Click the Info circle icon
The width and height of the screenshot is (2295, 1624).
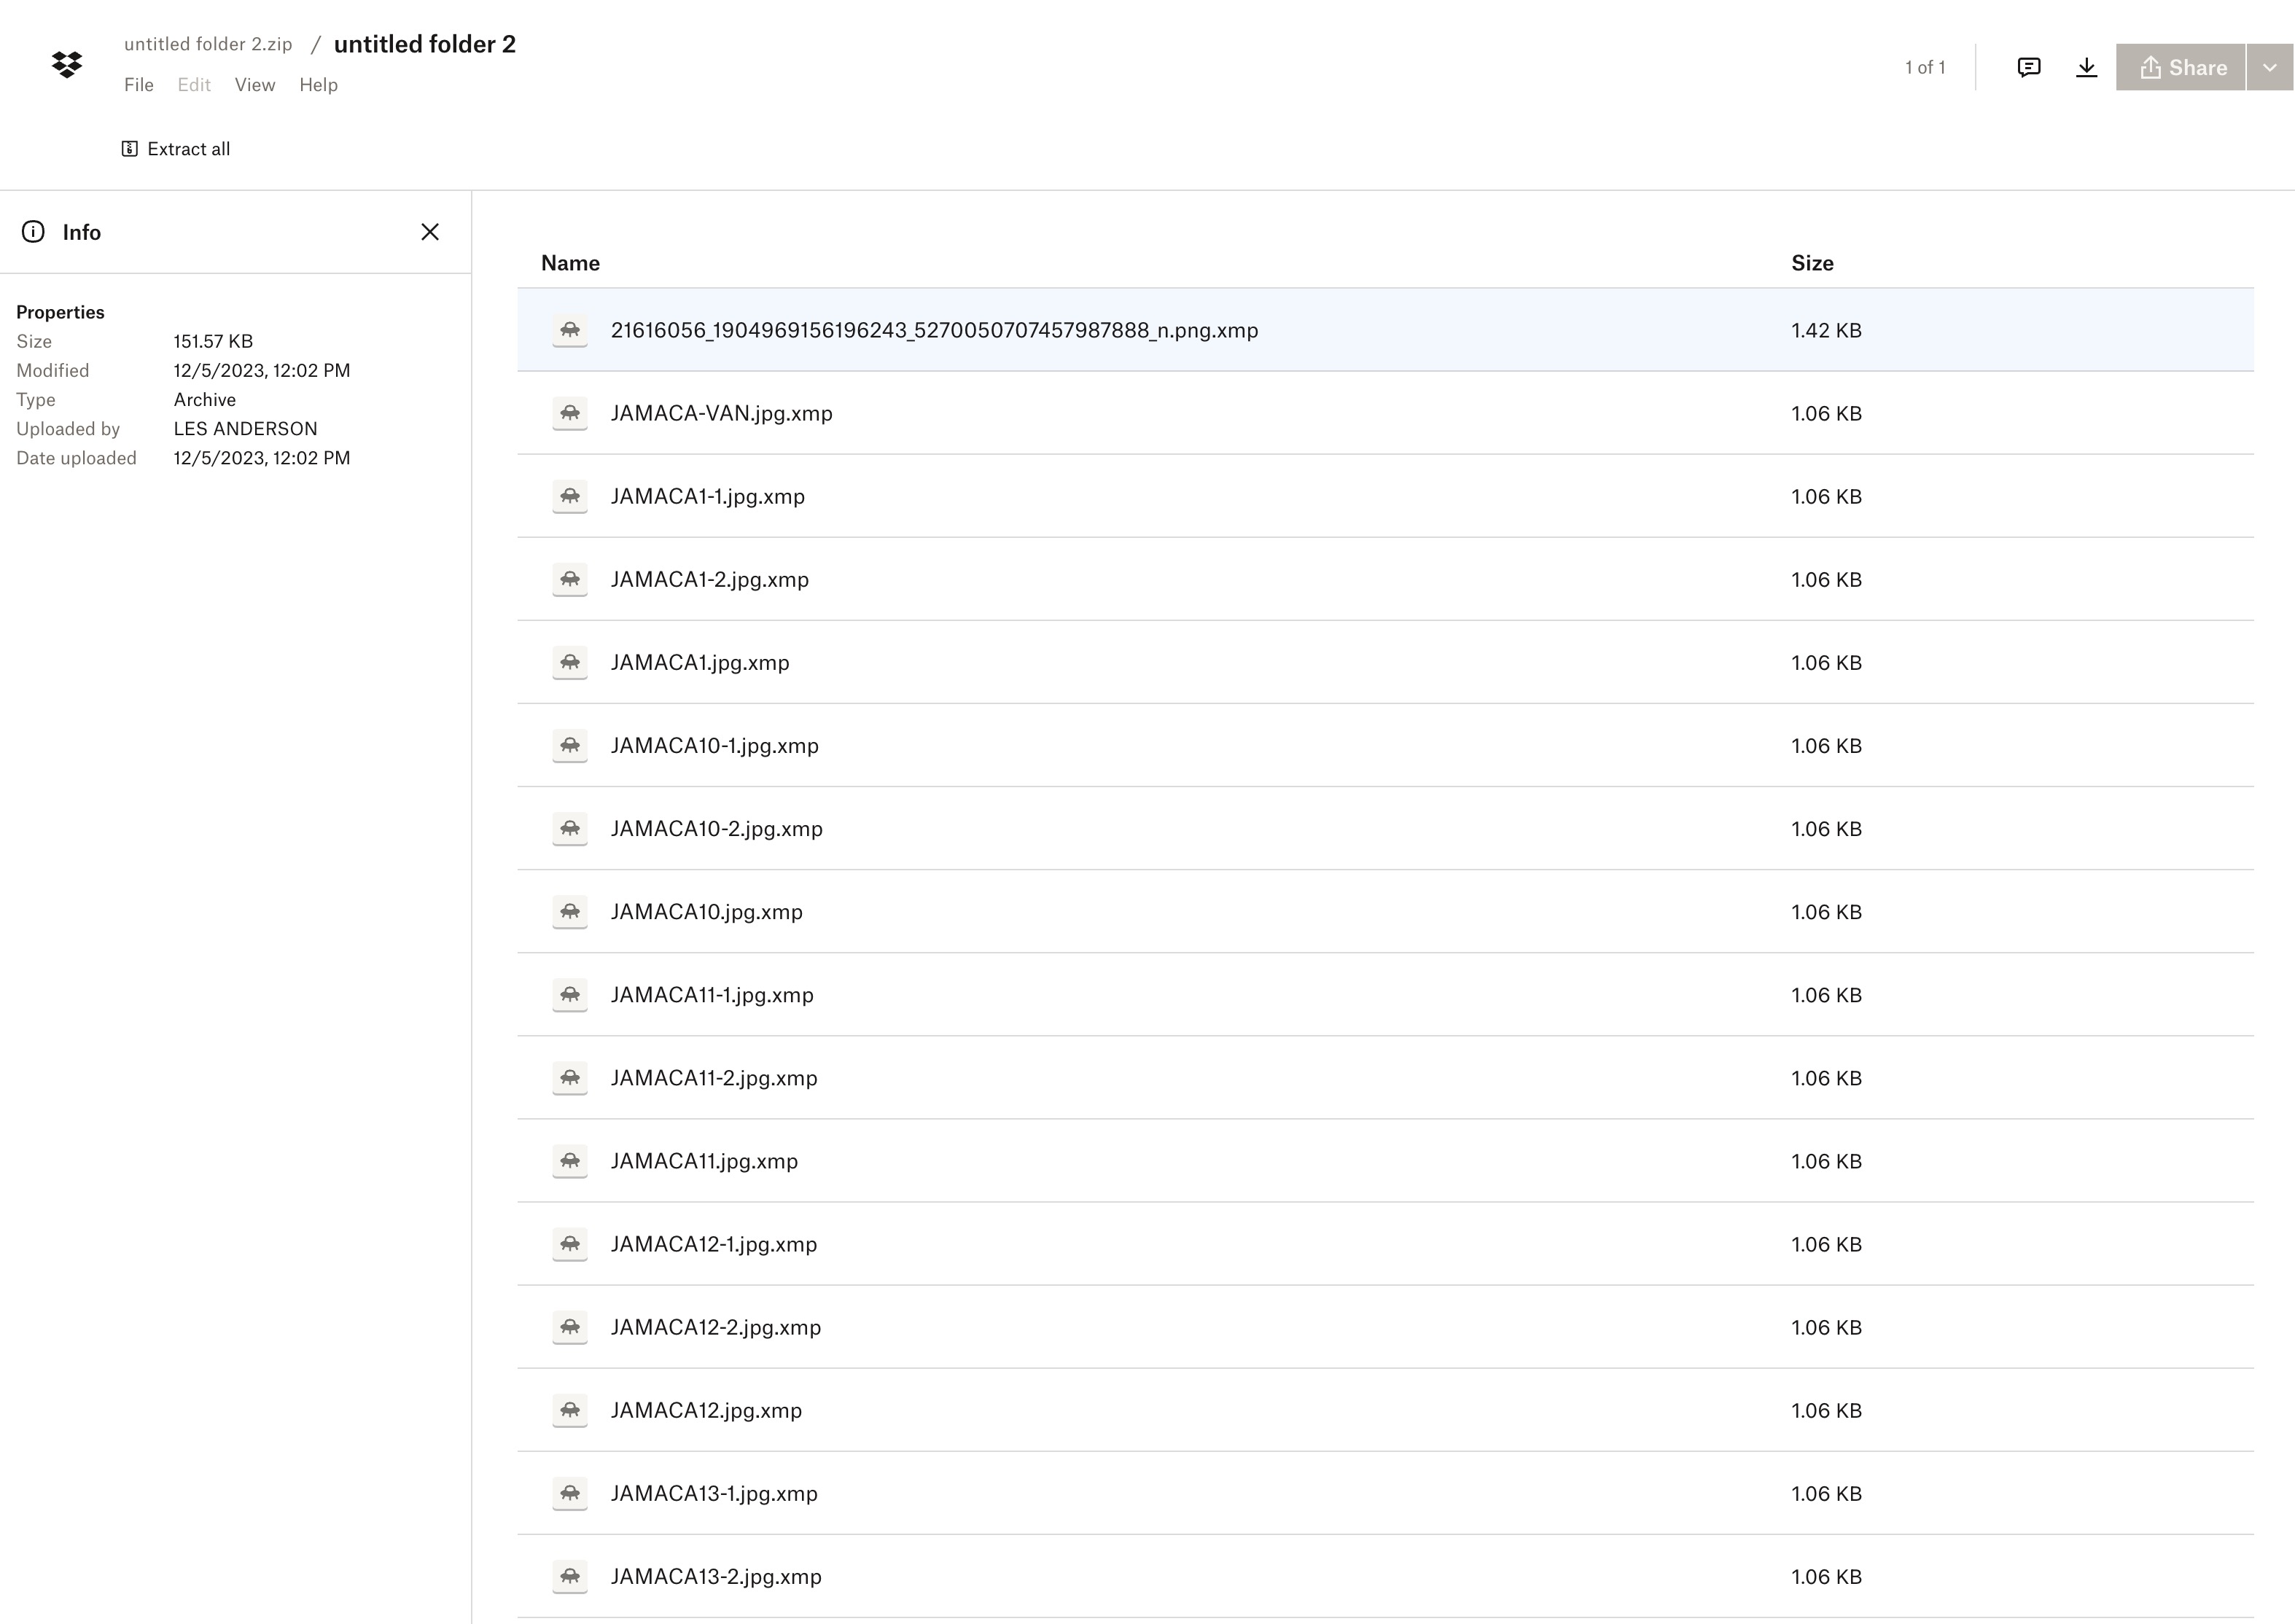[33, 232]
